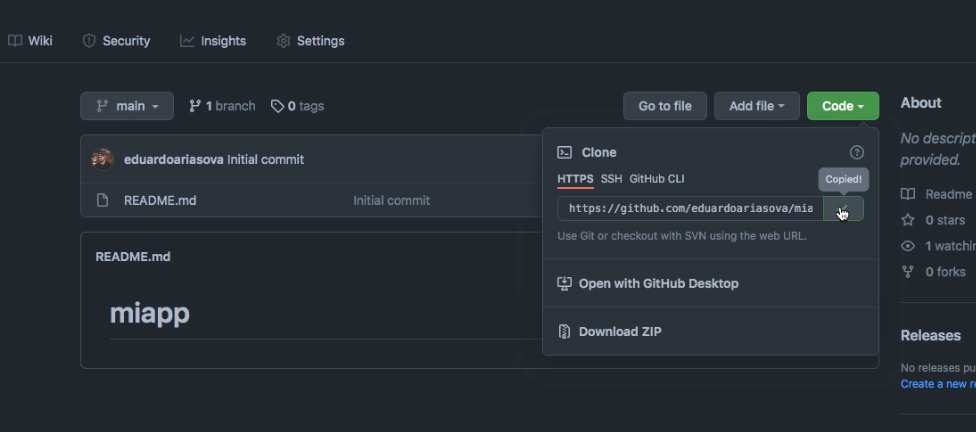
Task: Click the tag icon beside 0 tags
Action: pos(277,106)
